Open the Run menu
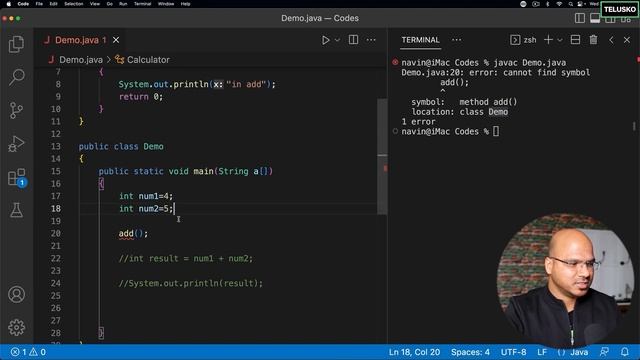The image size is (640, 360). coord(123,4)
